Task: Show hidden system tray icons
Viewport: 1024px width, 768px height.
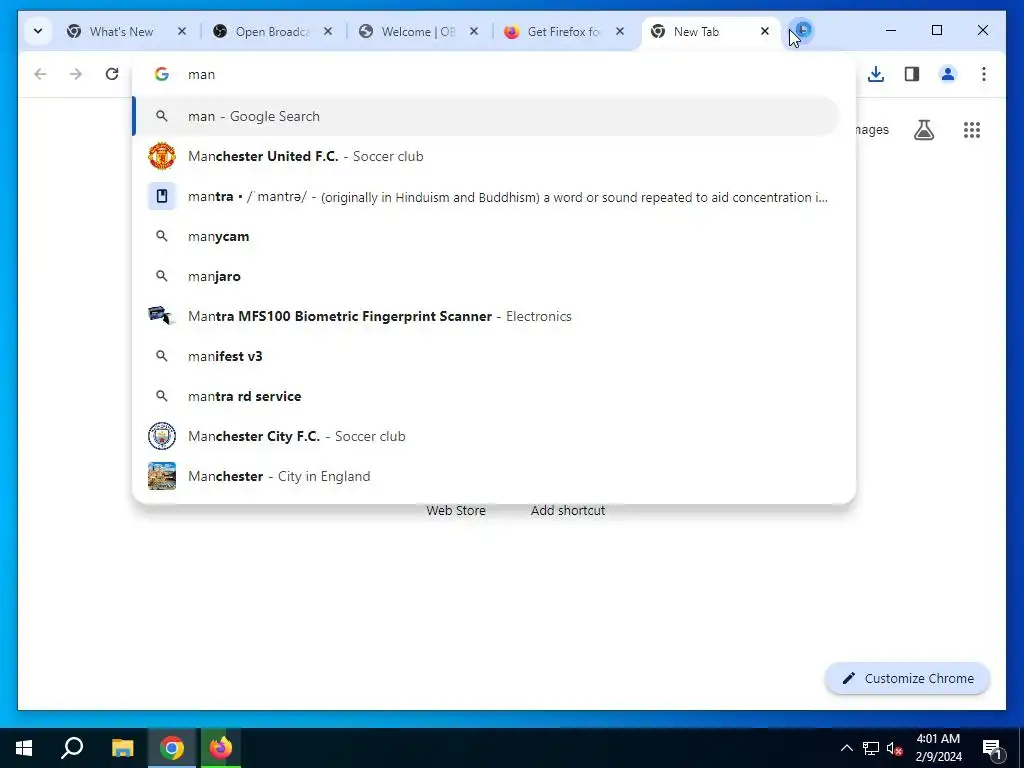Action: pyautogui.click(x=846, y=748)
